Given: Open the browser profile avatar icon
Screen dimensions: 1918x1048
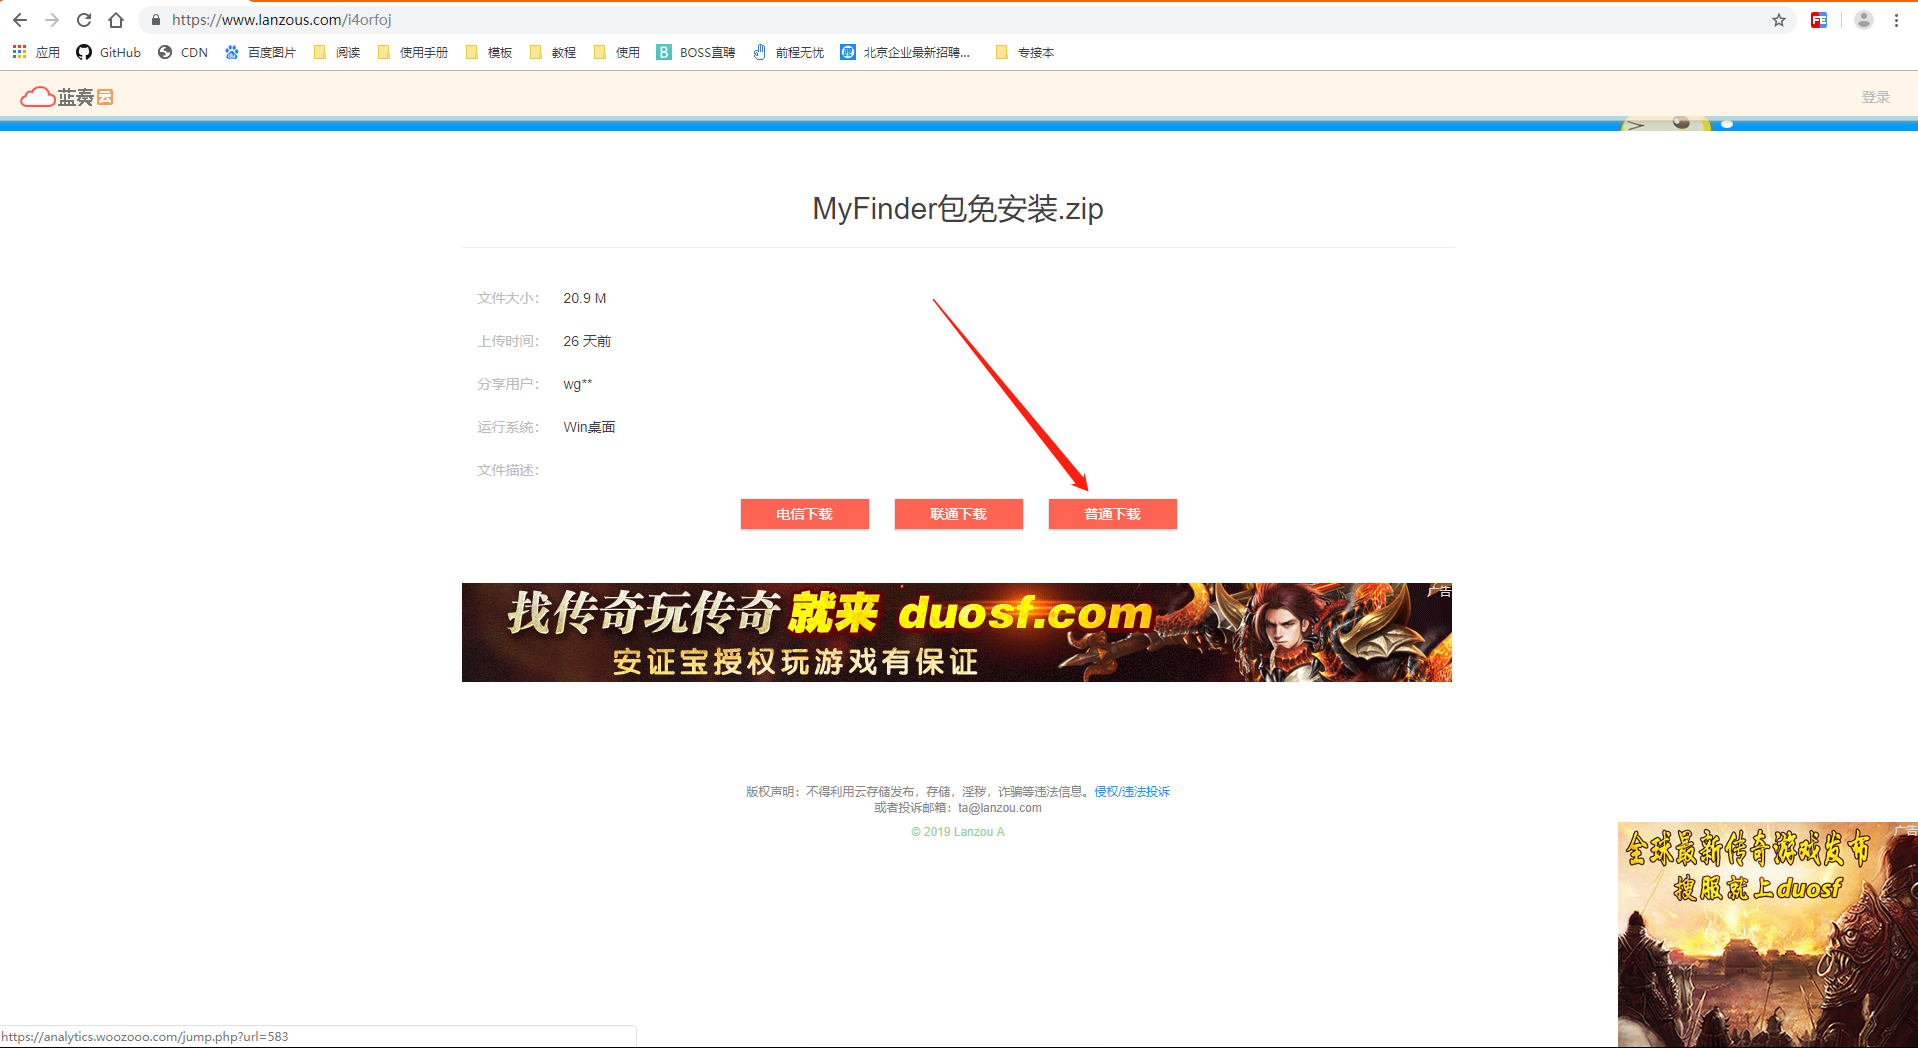Looking at the screenshot, I should (x=1862, y=20).
